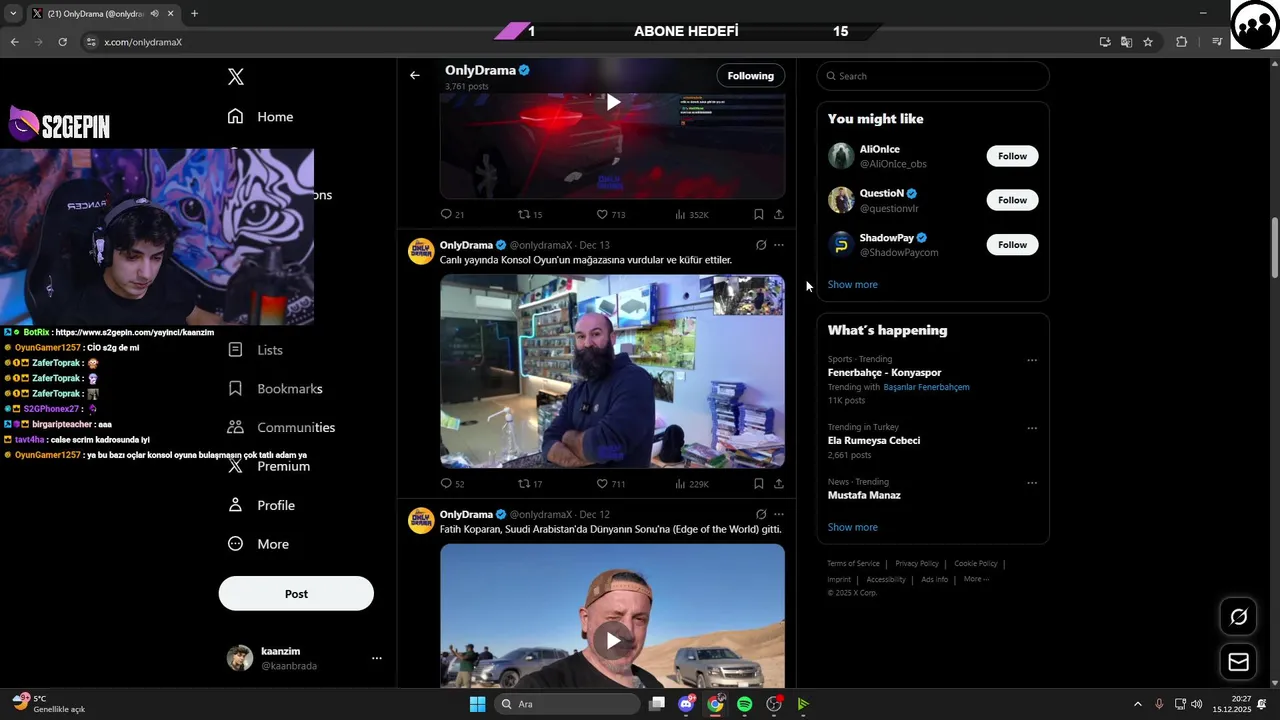1280x720 pixels.
Task: Reload the page in Chrome
Action: [x=62, y=42]
